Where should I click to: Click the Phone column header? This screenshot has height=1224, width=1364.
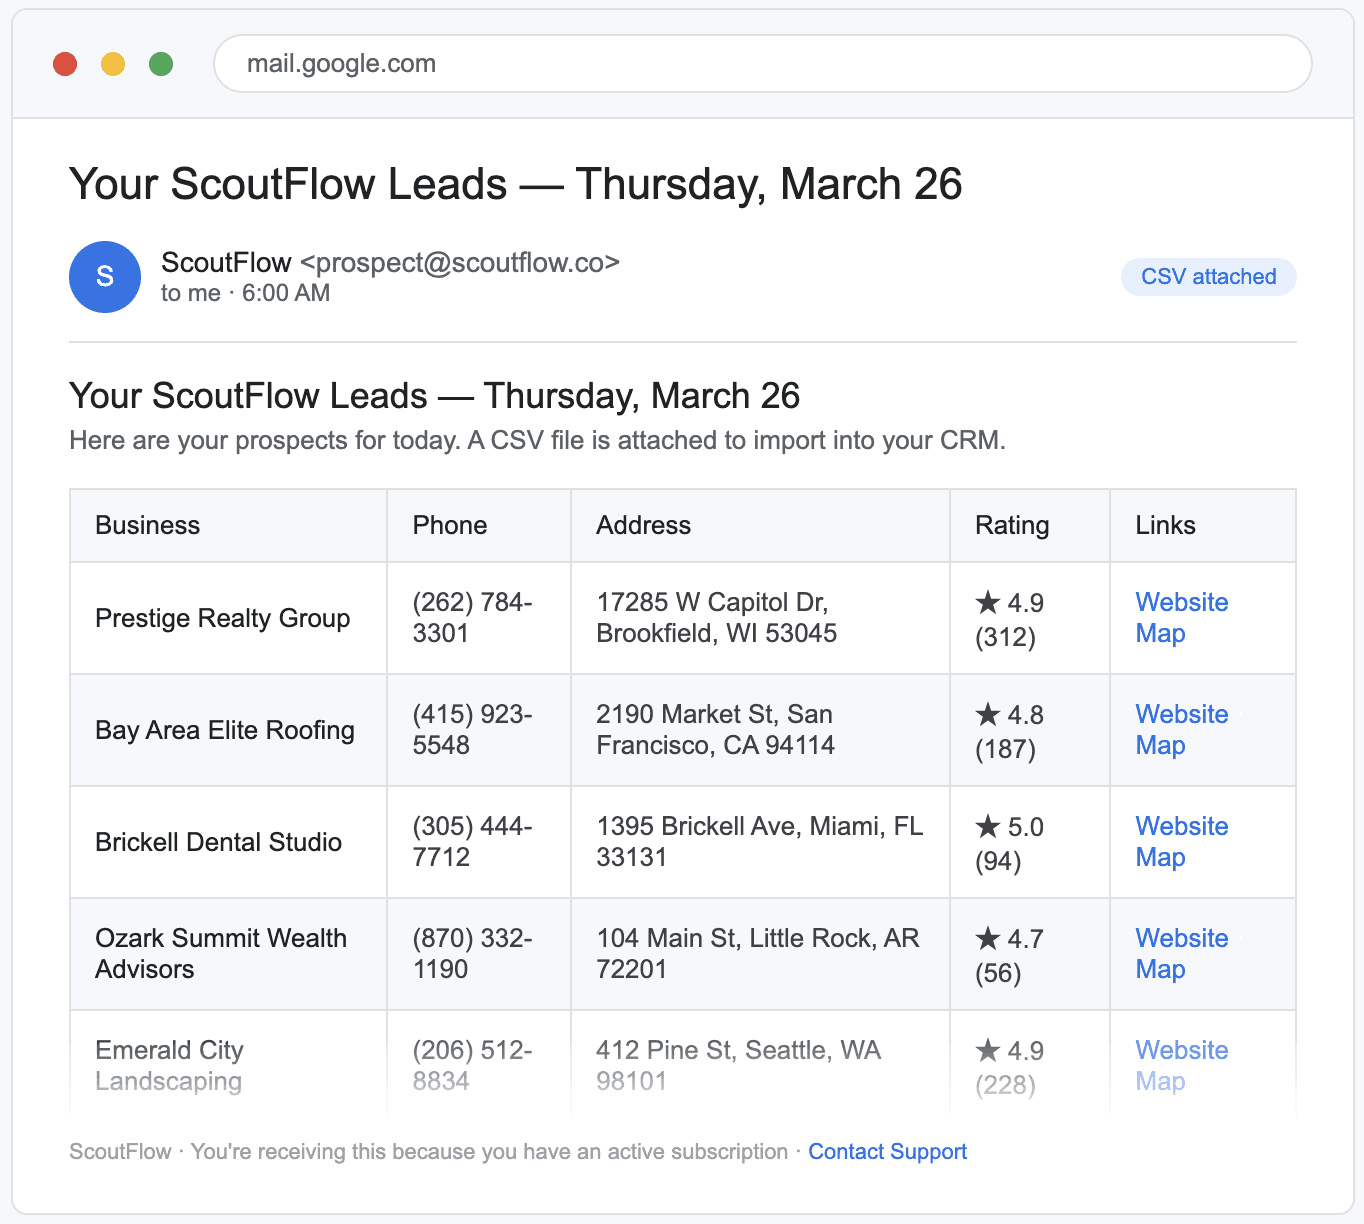[x=479, y=526]
